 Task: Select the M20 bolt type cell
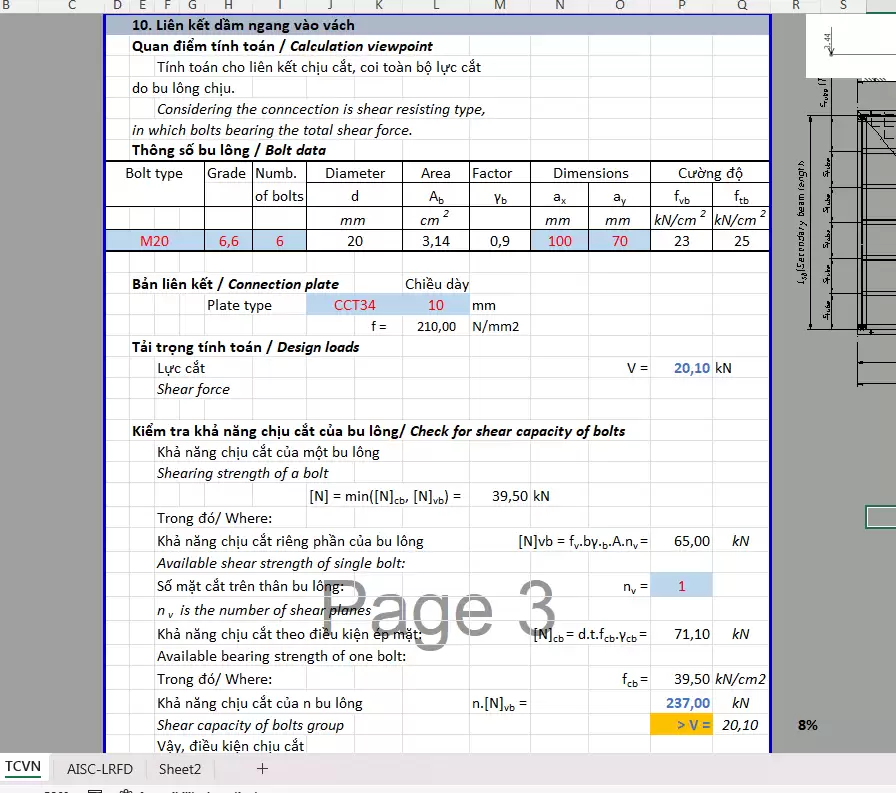coord(154,241)
